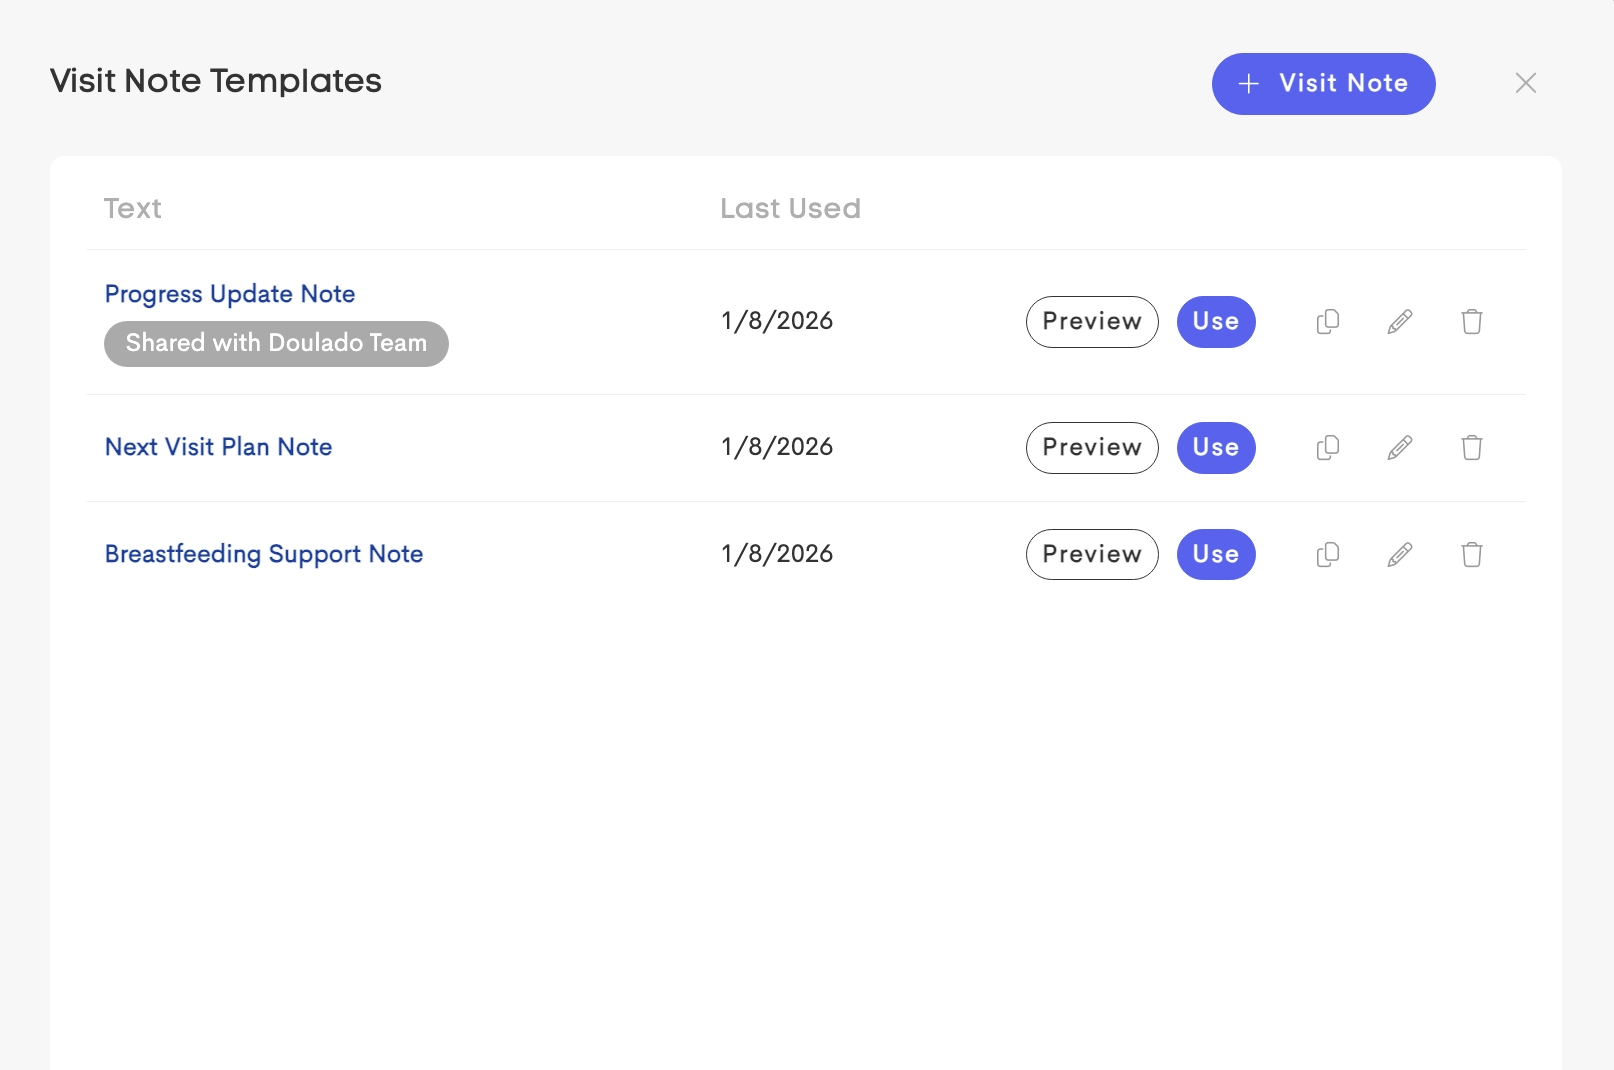This screenshot has height=1070, width=1614.
Task: Delete the Next Visit Plan Note template
Action: (x=1472, y=448)
